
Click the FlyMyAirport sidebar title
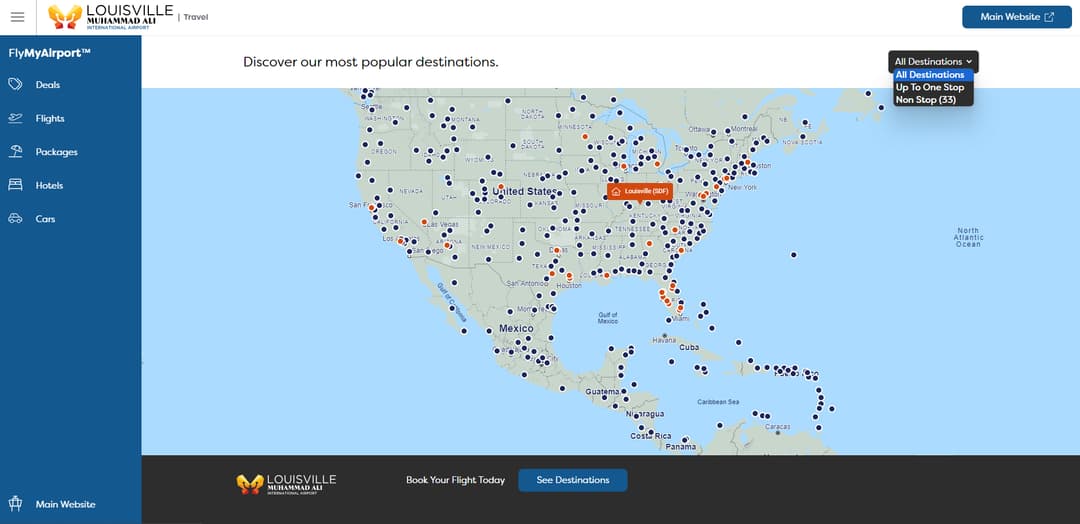[x=50, y=53]
